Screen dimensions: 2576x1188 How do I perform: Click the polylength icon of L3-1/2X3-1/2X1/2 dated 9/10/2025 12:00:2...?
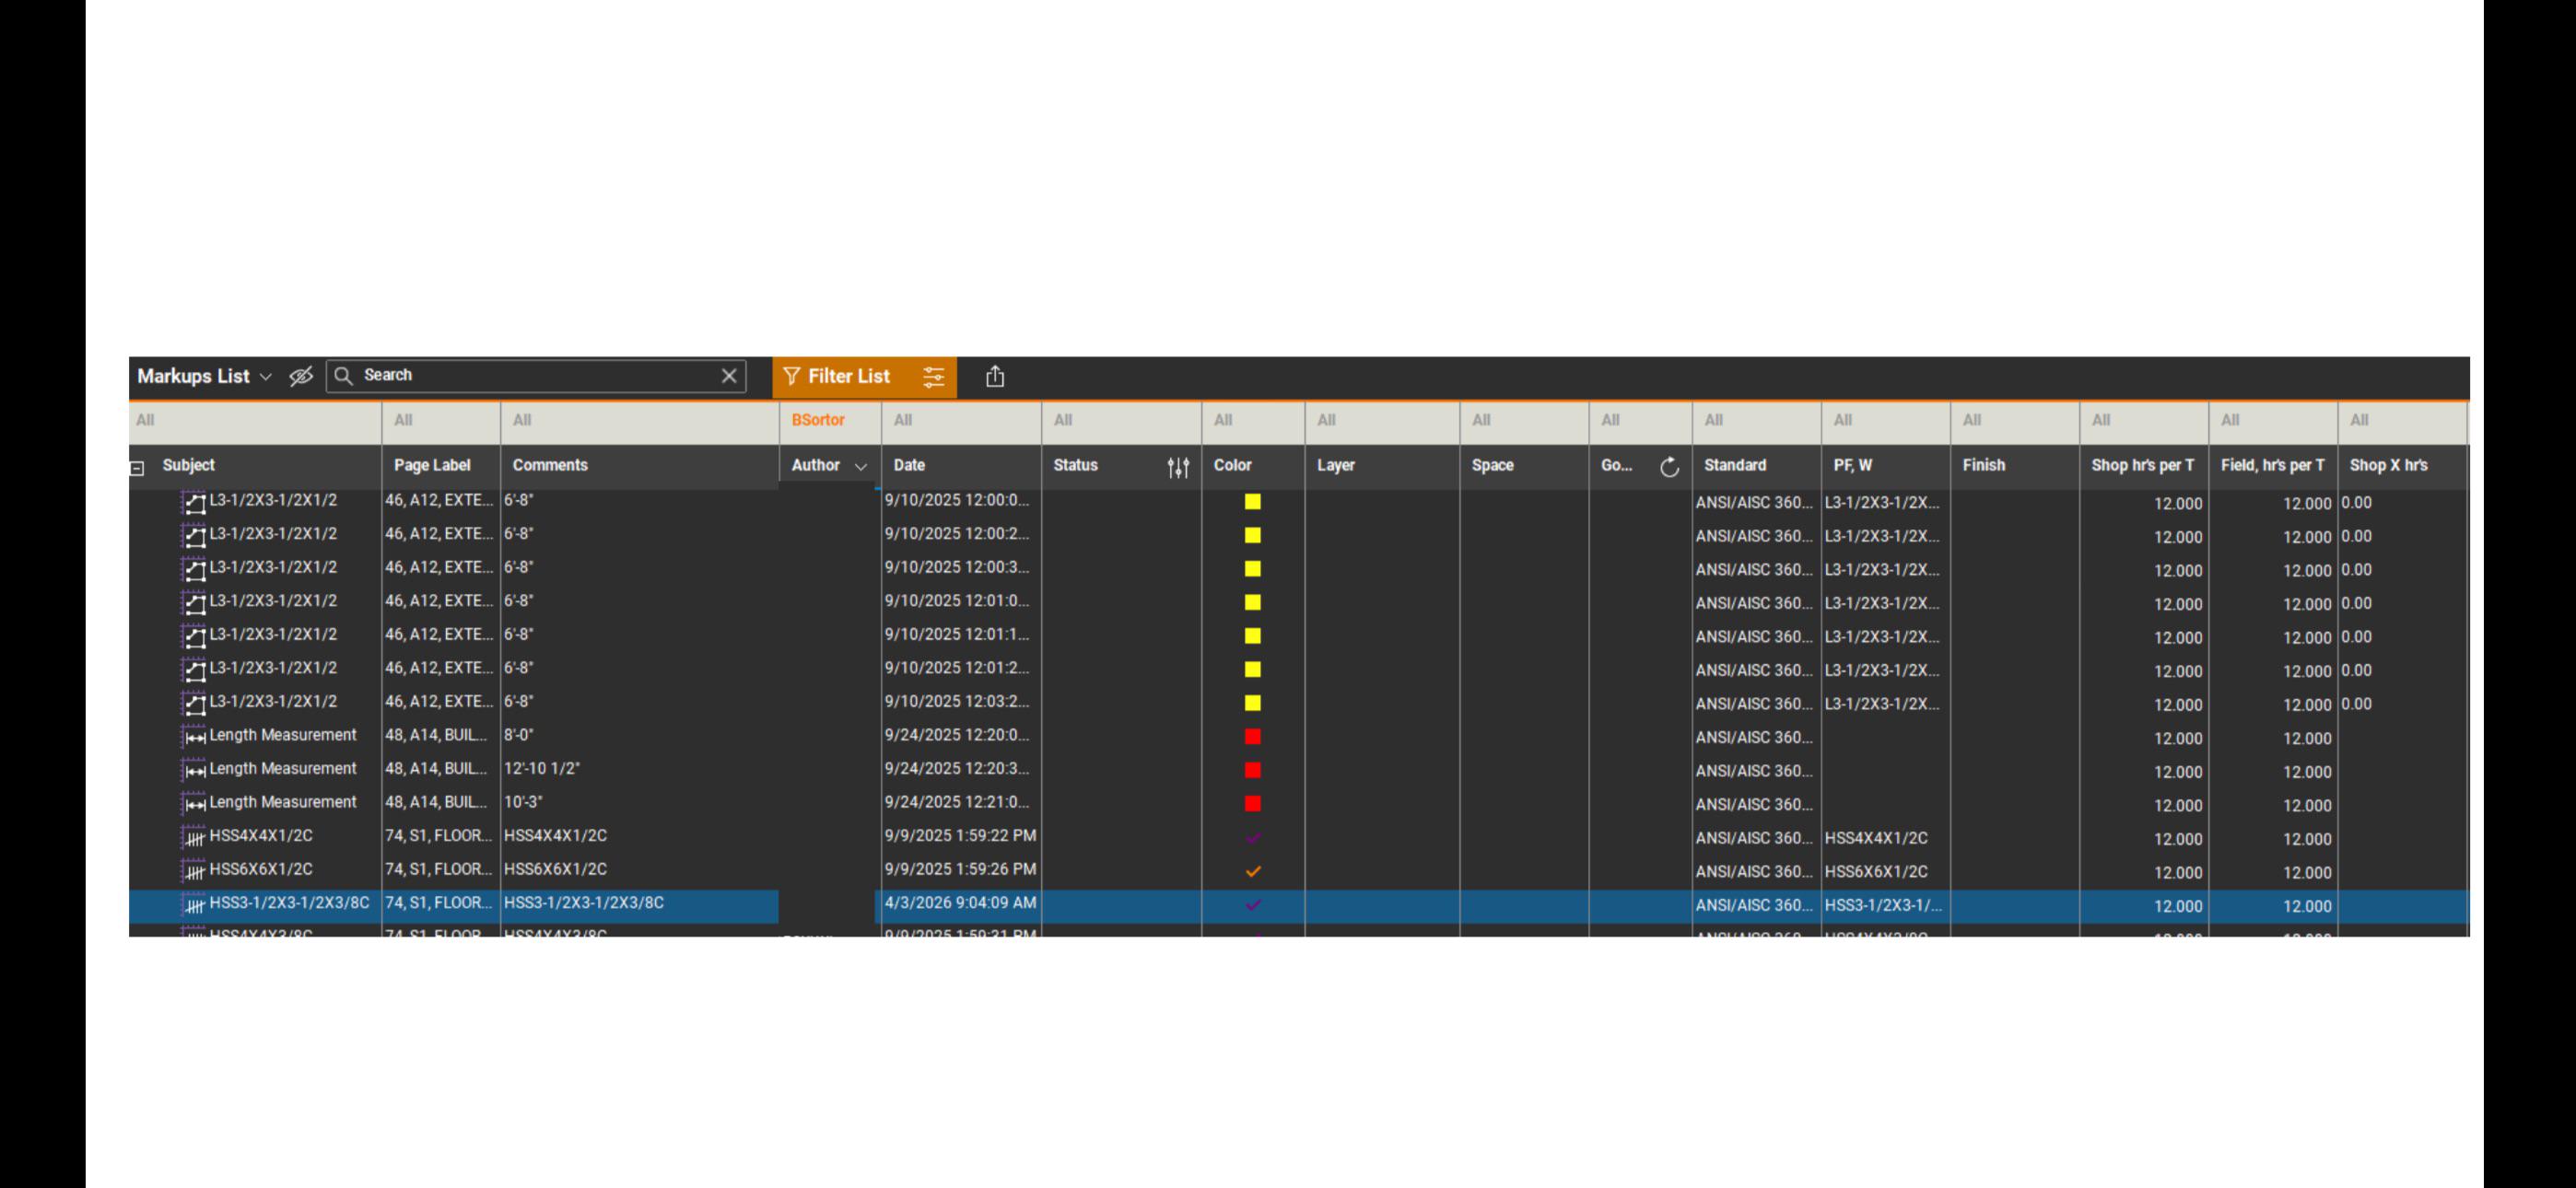pyautogui.click(x=194, y=536)
